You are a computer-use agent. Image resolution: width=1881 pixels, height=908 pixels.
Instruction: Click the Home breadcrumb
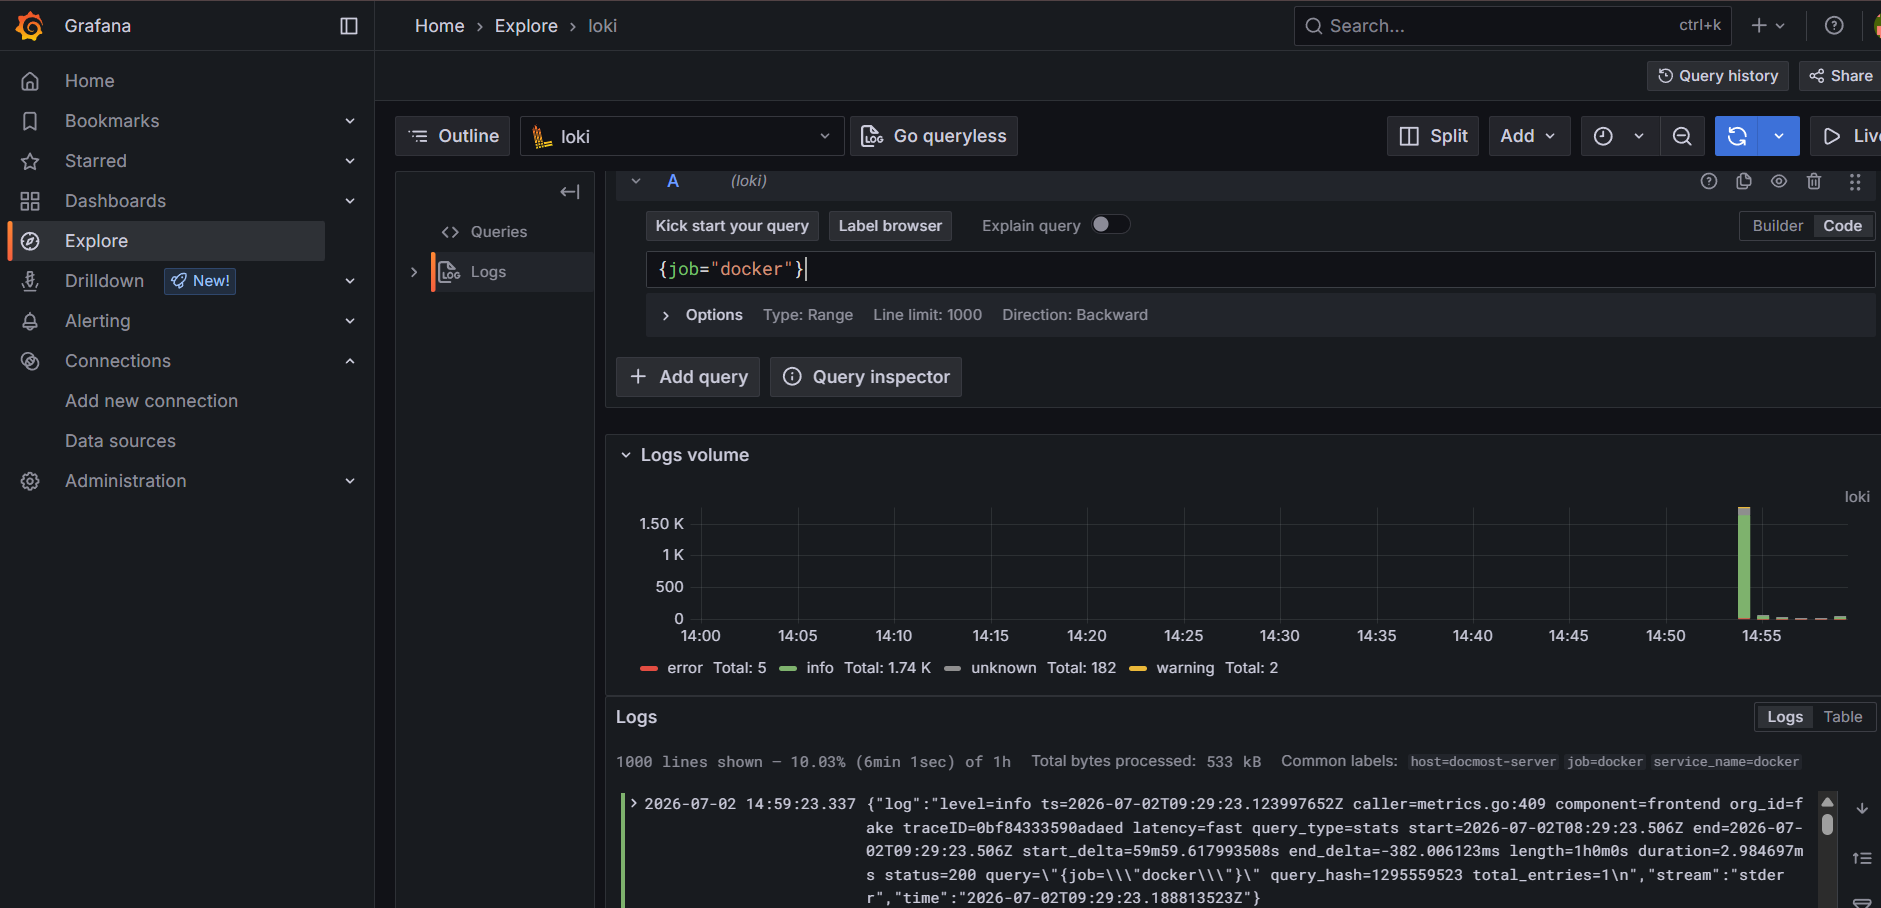pyautogui.click(x=439, y=26)
